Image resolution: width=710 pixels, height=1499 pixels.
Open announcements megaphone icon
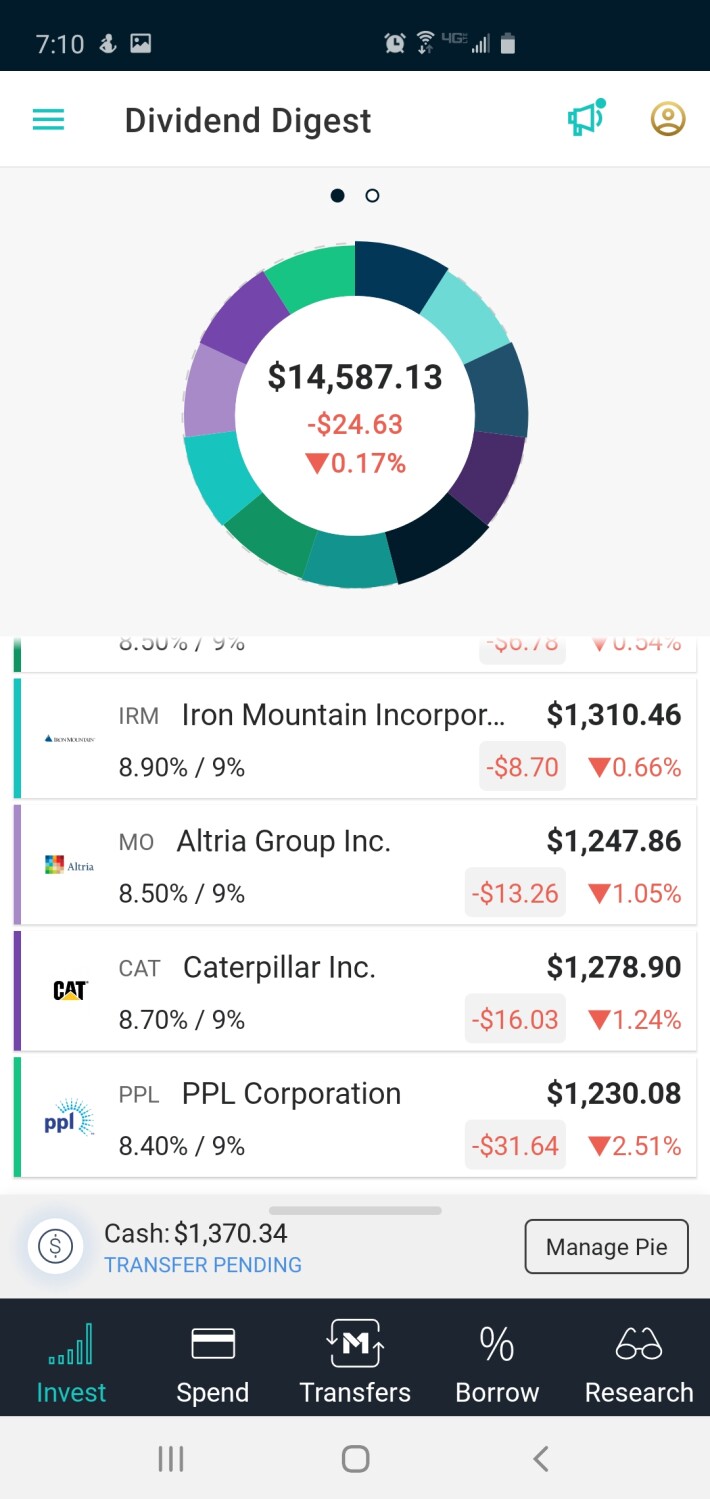pos(587,119)
